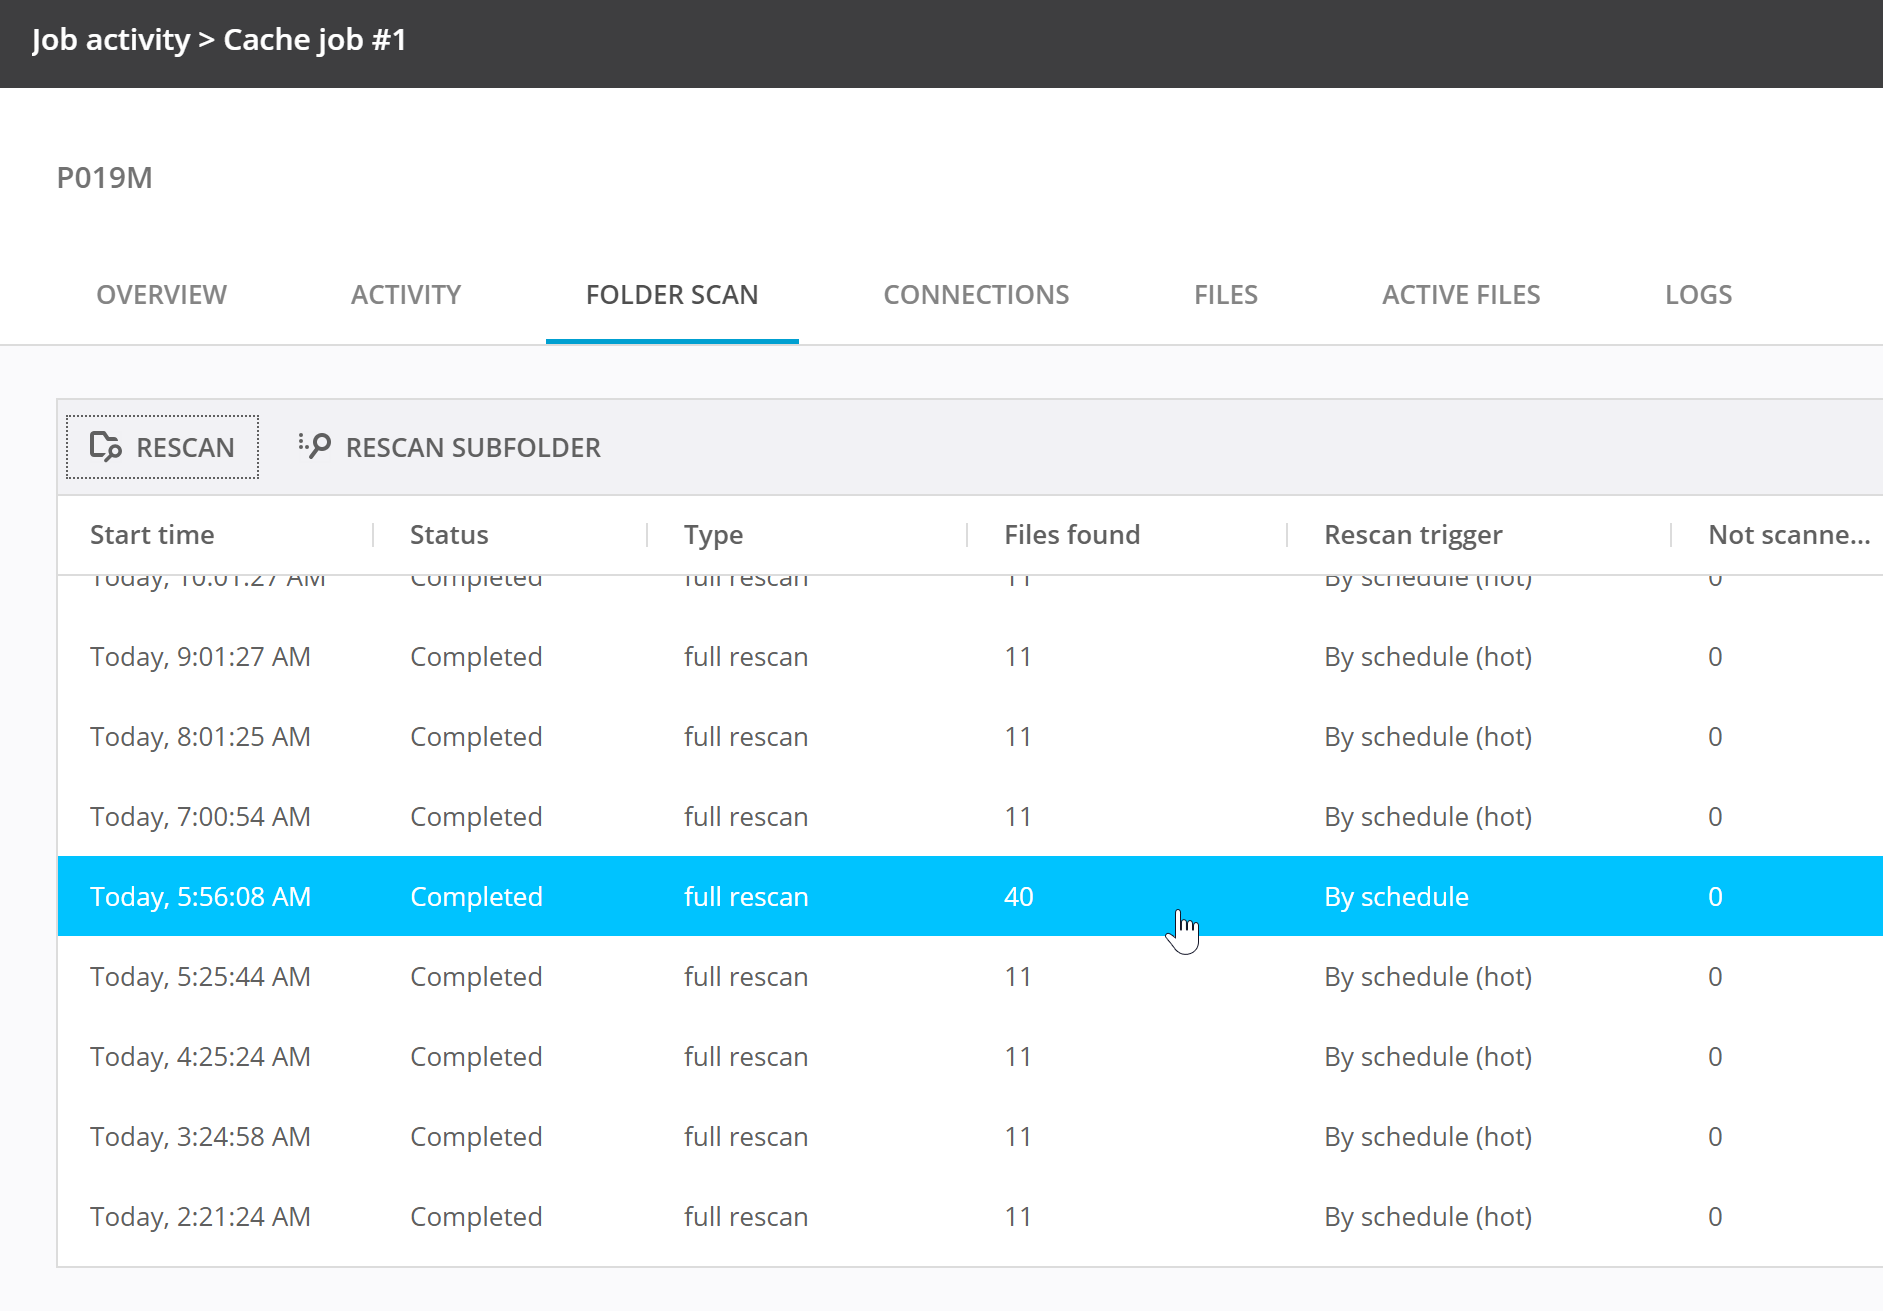Sort by Rescan trigger column header
Image resolution: width=1883 pixels, height=1311 pixels.
(x=1412, y=535)
